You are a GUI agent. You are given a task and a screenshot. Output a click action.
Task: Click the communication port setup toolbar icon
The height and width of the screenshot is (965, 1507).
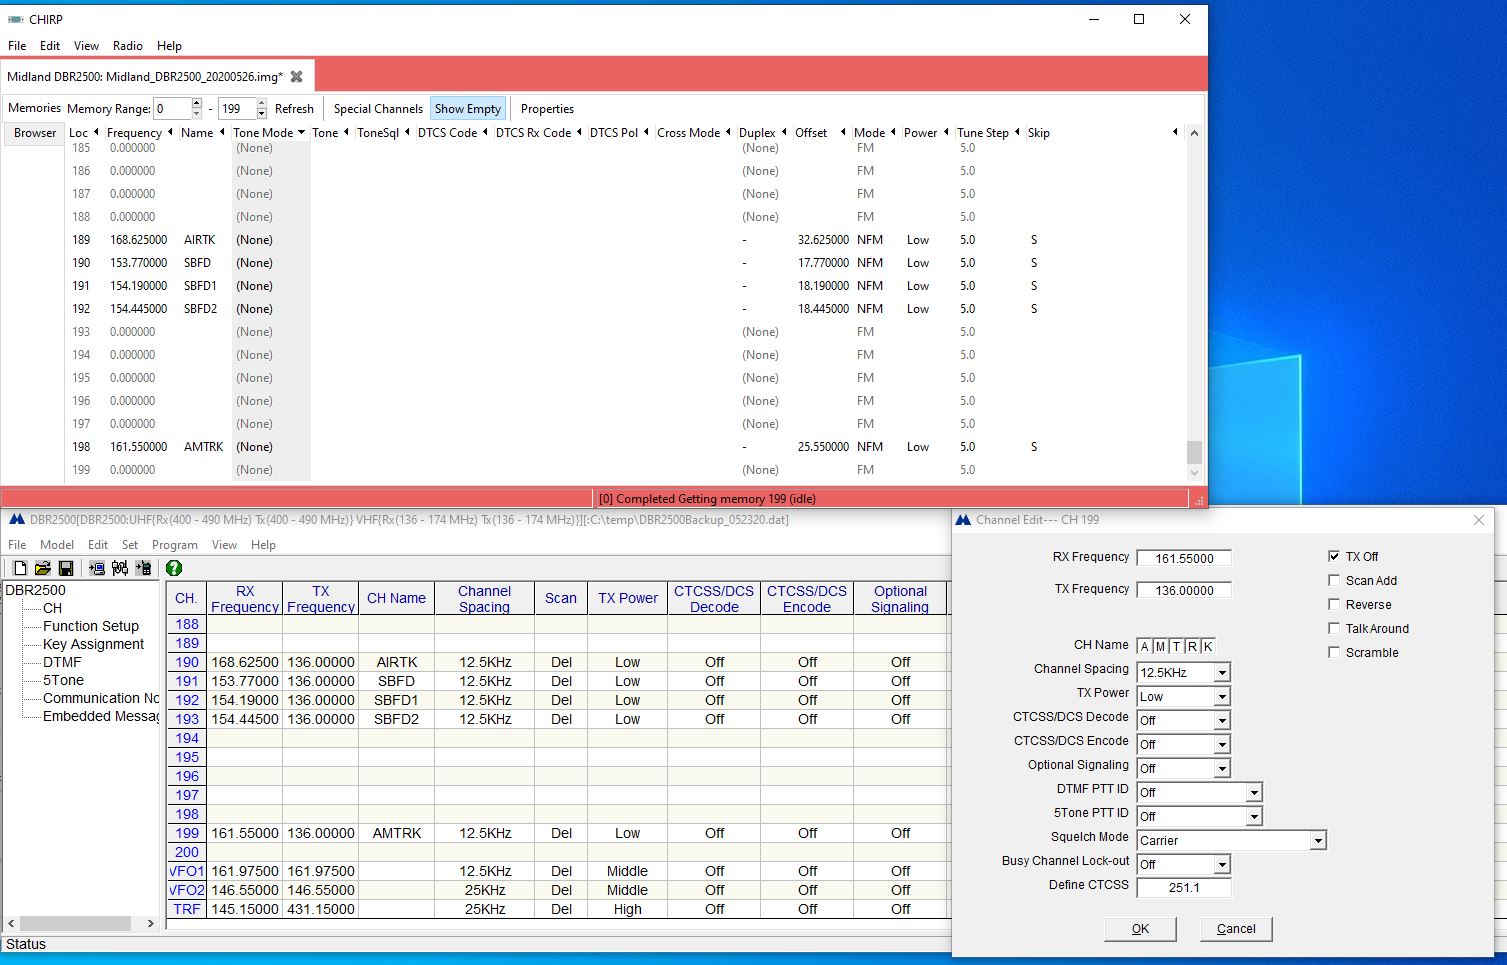(120, 568)
